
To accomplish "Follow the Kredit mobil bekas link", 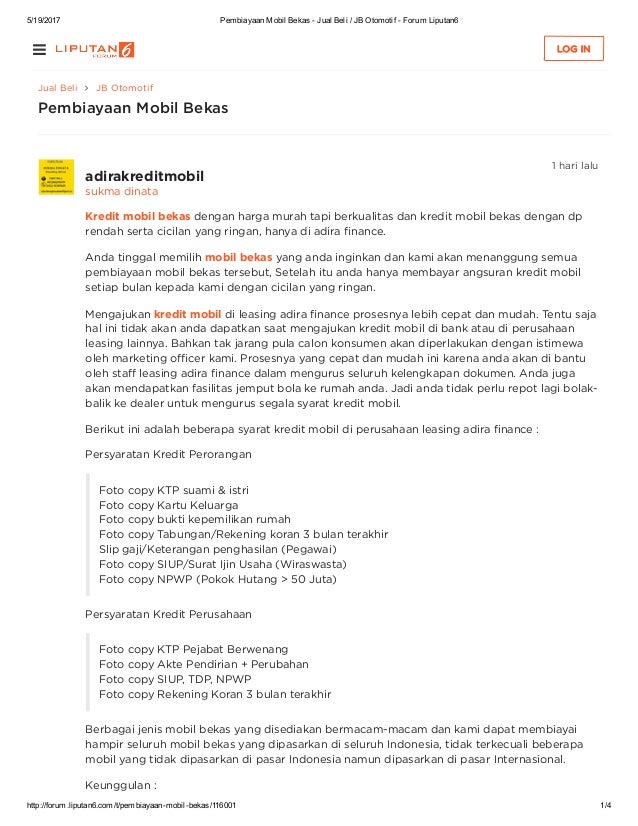I will point(138,216).
